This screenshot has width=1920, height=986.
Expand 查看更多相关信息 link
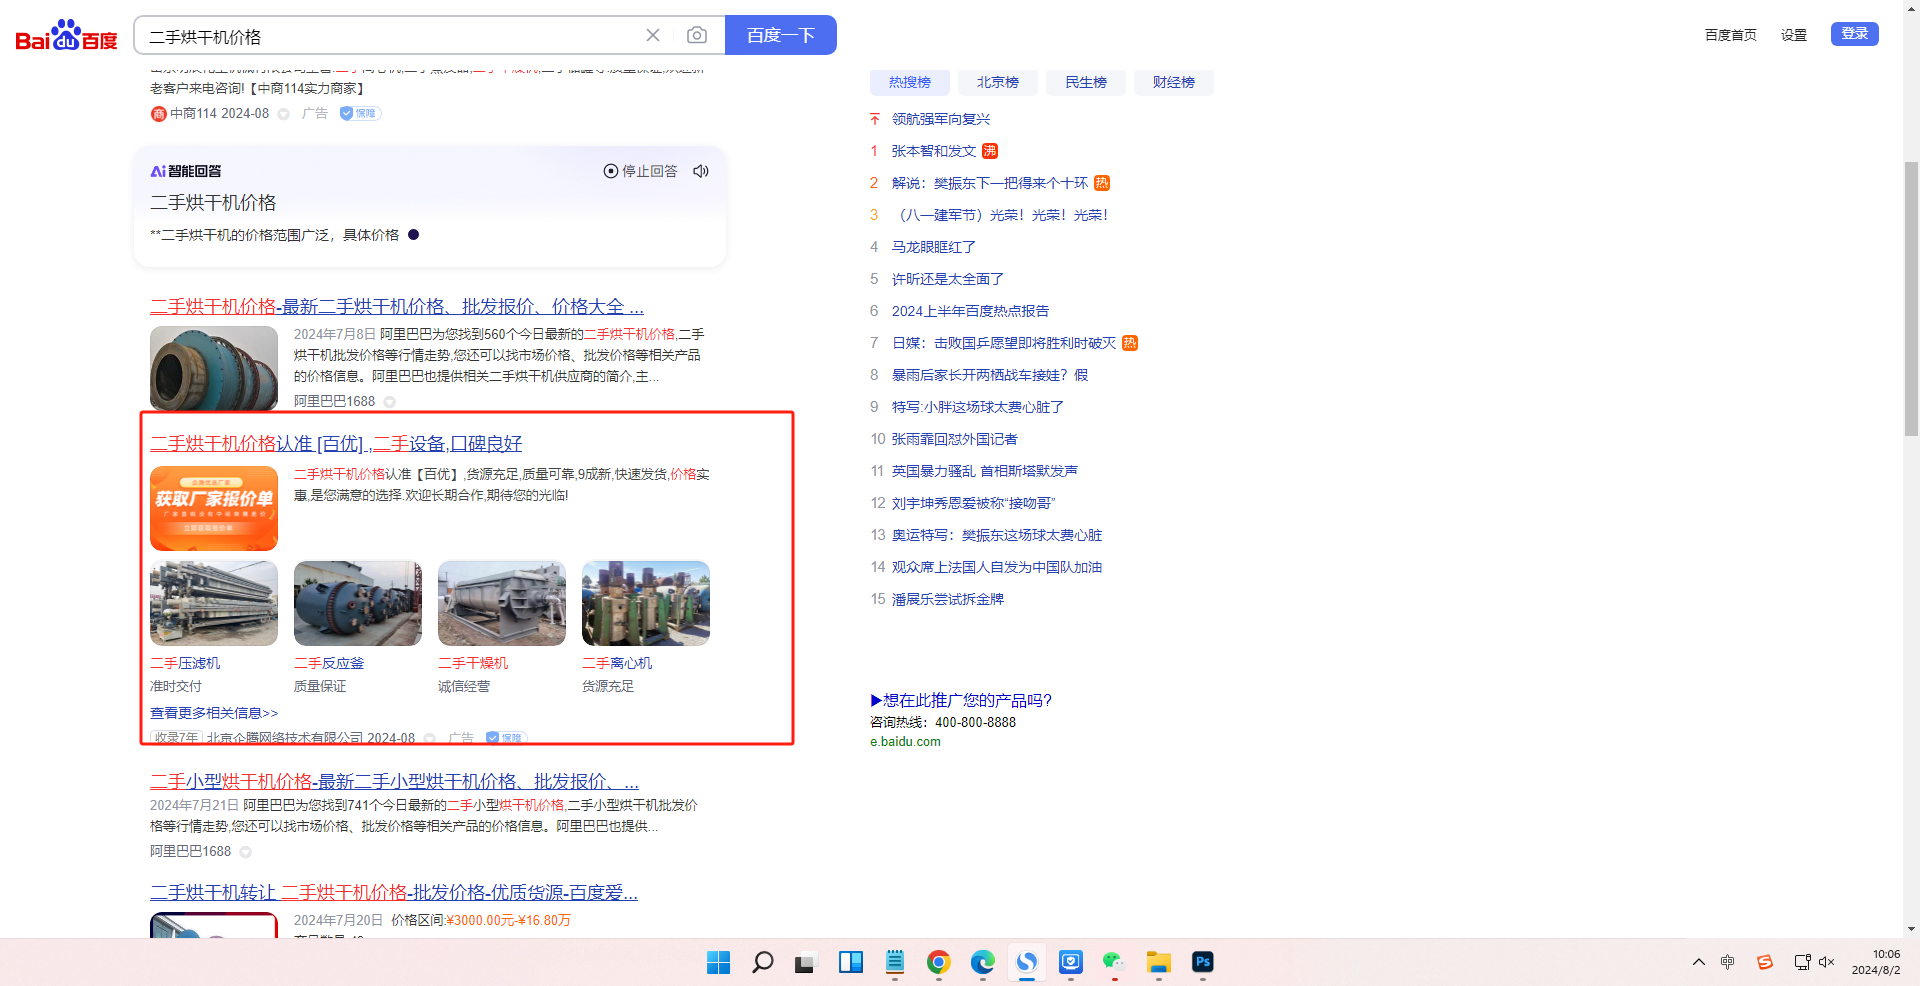tap(214, 713)
